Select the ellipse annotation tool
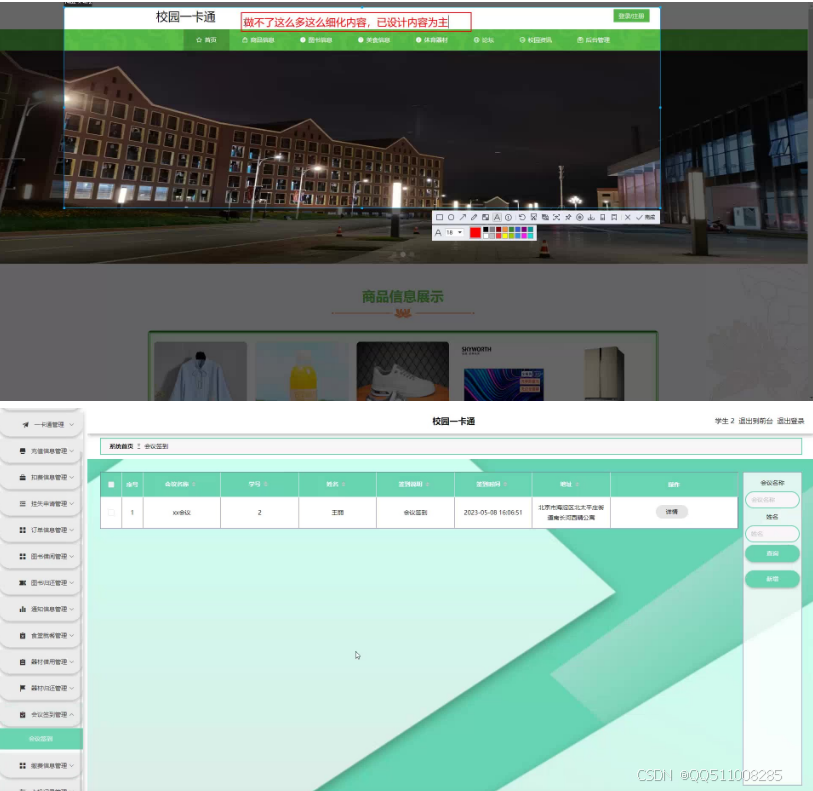 click(451, 217)
